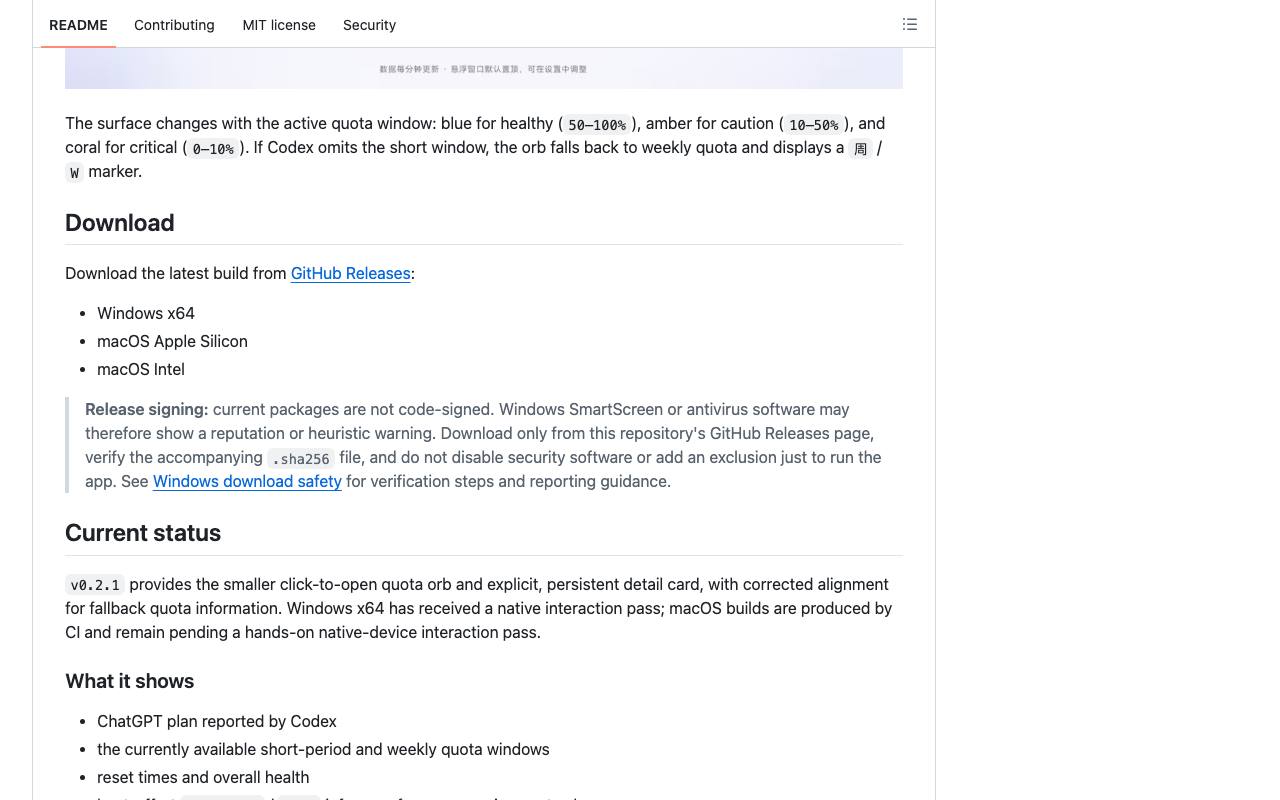Click the 10–50% code badge
The image size is (1280, 800).
tap(814, 124)
